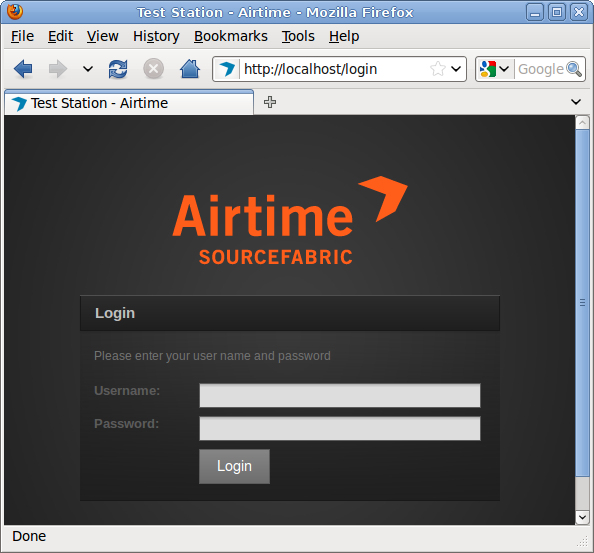
Task: Click the search magnifier icon
Action: tap(574, 69)
